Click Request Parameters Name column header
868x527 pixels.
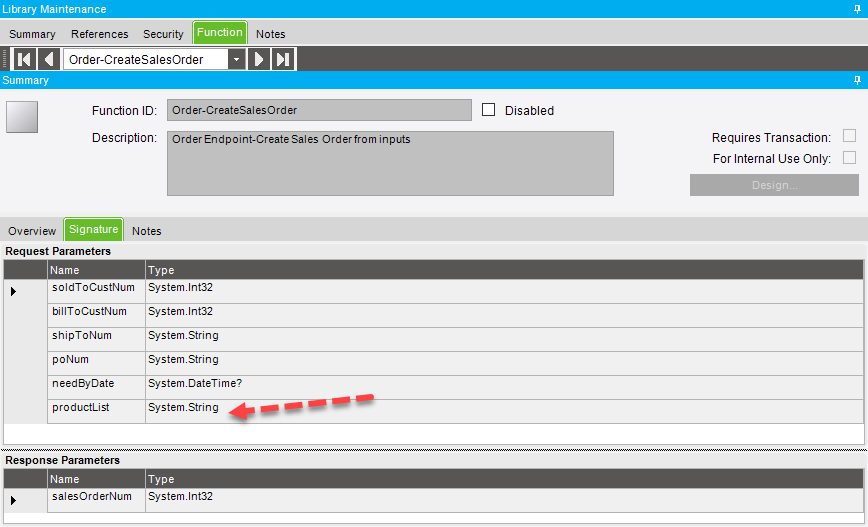point(96,270)
